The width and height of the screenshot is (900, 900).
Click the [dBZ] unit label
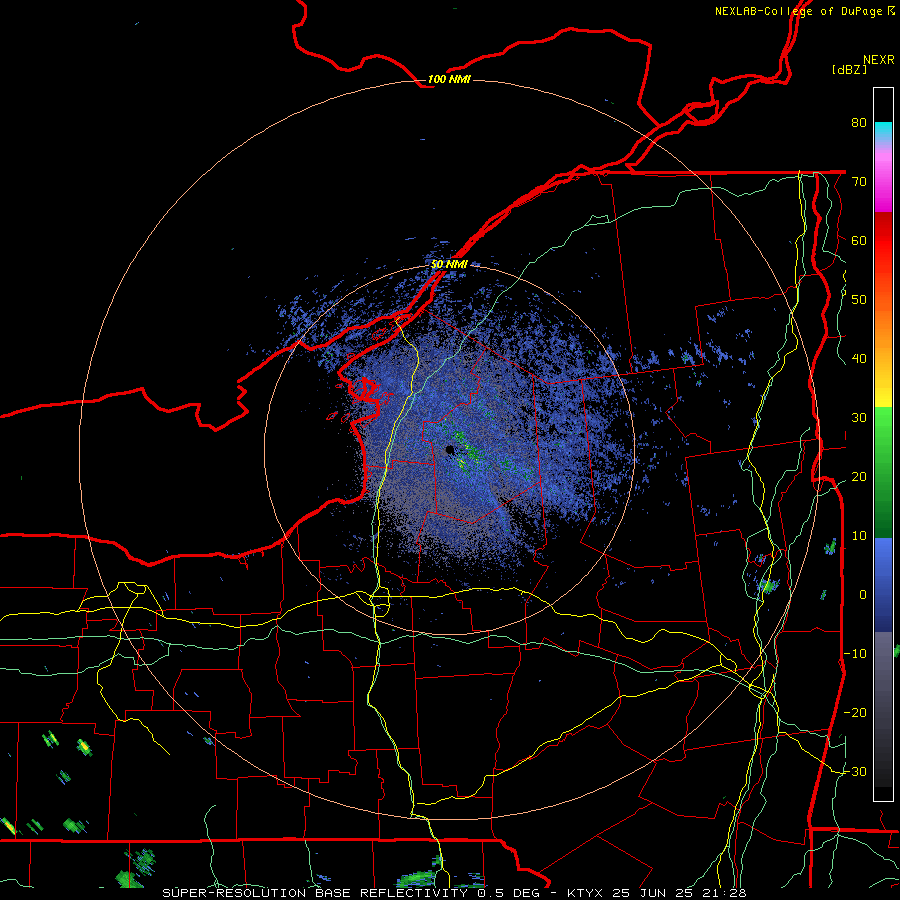click(849, 69)
